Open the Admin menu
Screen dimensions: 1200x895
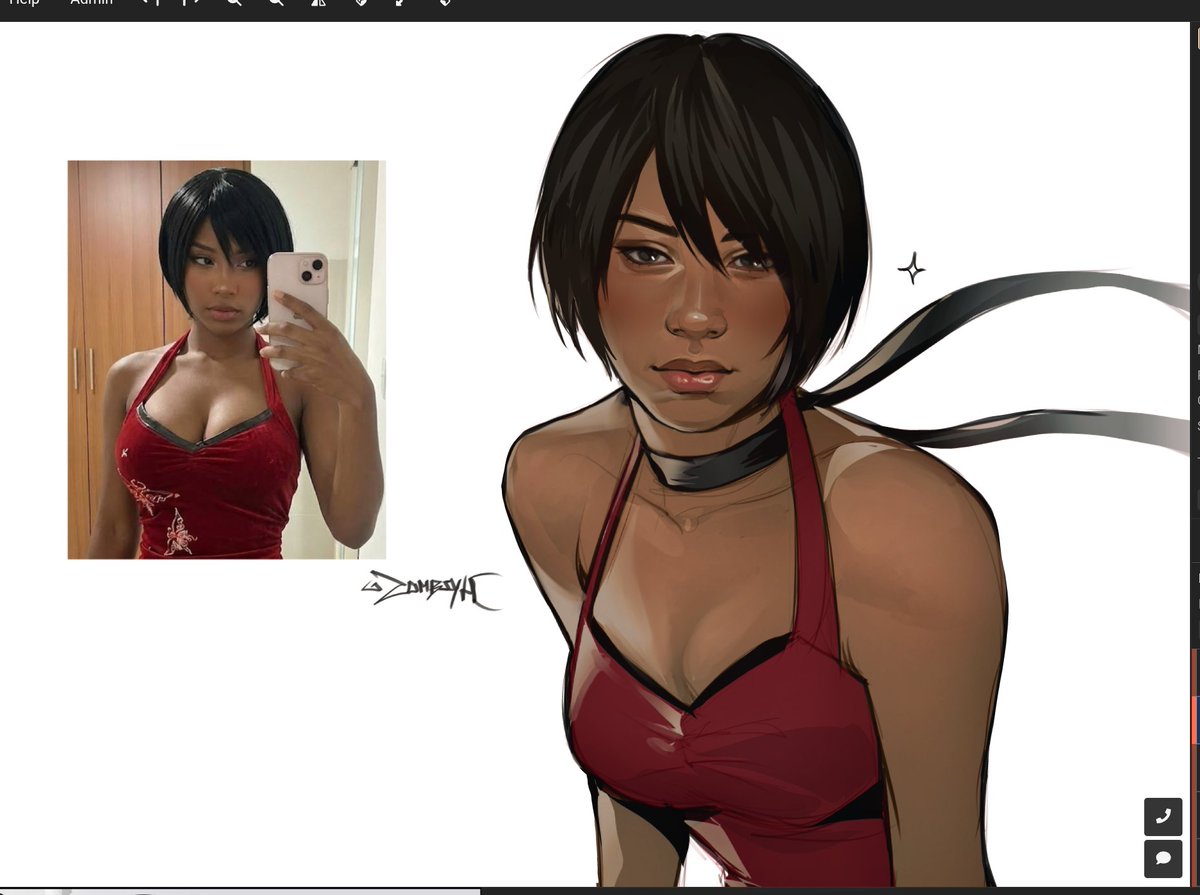pyautogui.click(x=91, y=3)
